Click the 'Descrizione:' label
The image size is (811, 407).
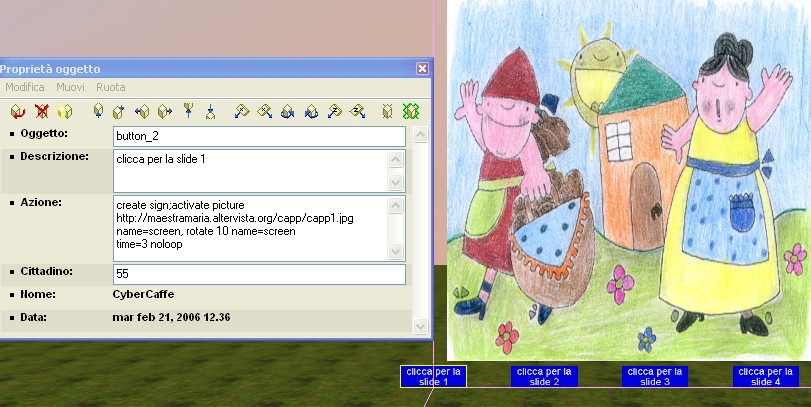(x=54, y=156)
